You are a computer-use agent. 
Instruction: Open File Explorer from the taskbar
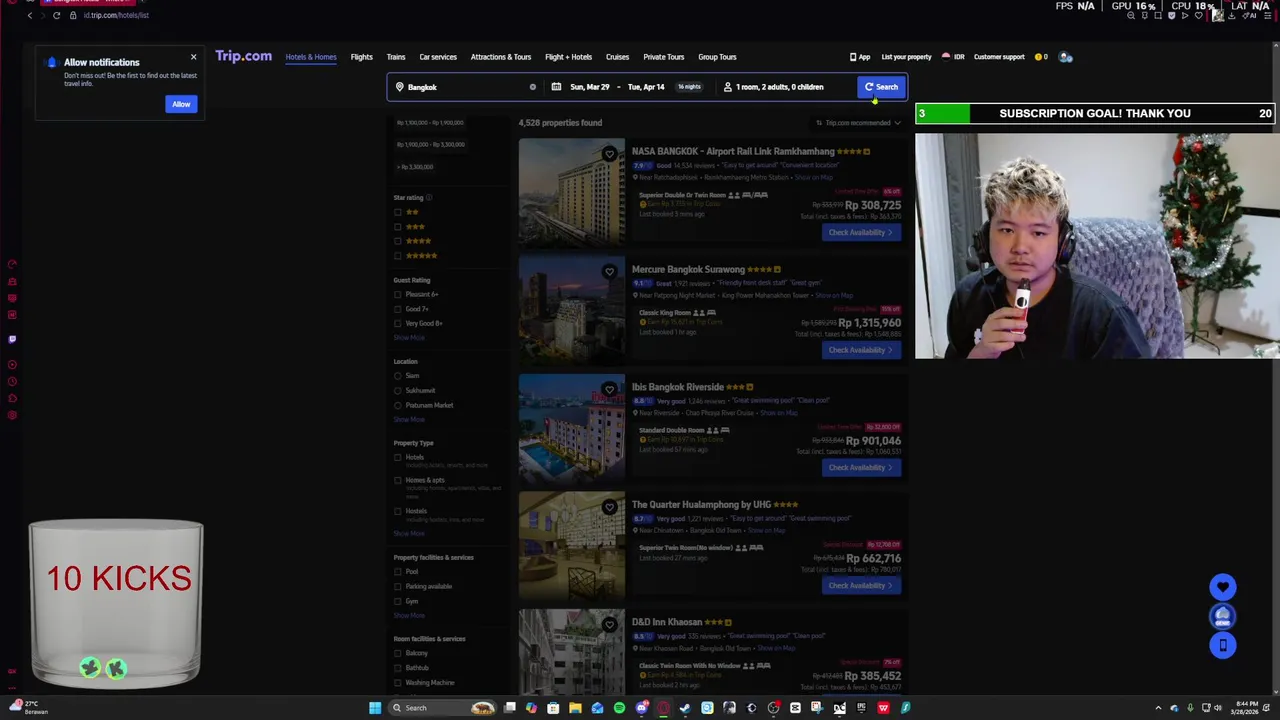(x=575, y=708)
